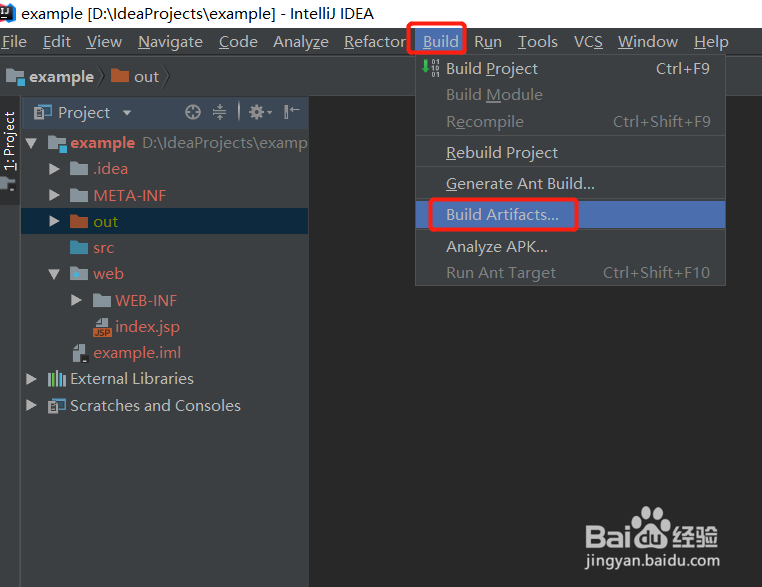This screenshot has height=587, width=762.
Task: Click the web folder icon
Action: click(79, 274)
